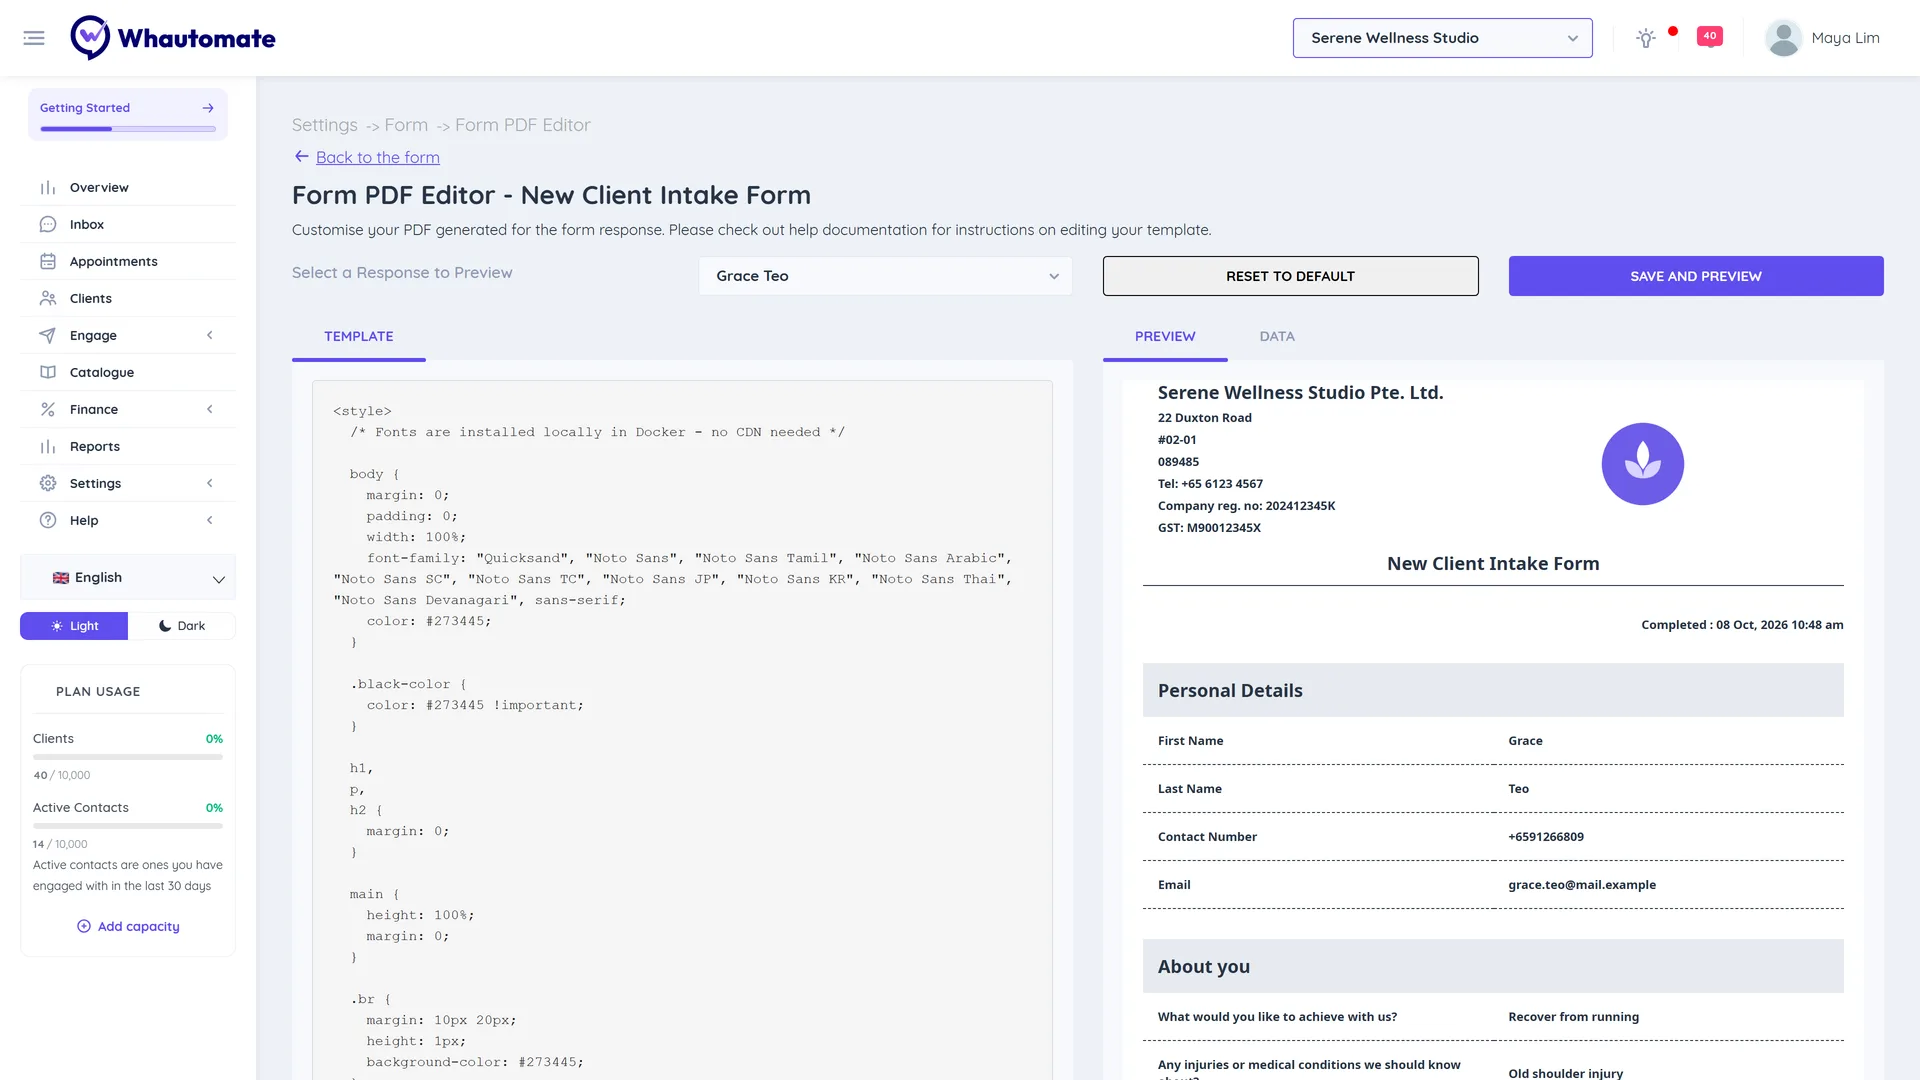Screen dimensions: 1920x1080
Task: Click the Catalogue book icon
Action: click(x=48, y=373)
